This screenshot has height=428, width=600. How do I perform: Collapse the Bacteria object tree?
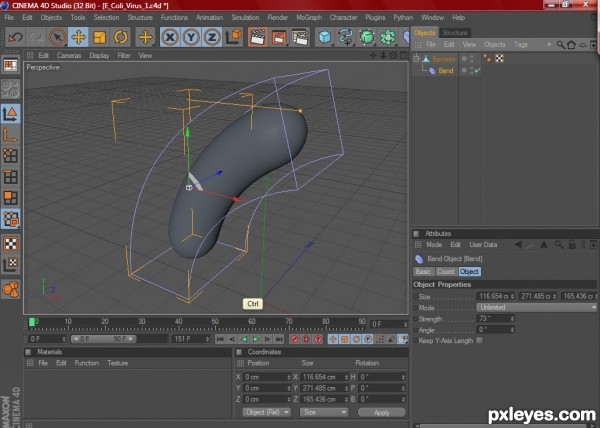pyautogui.click(x=416, y=59)
